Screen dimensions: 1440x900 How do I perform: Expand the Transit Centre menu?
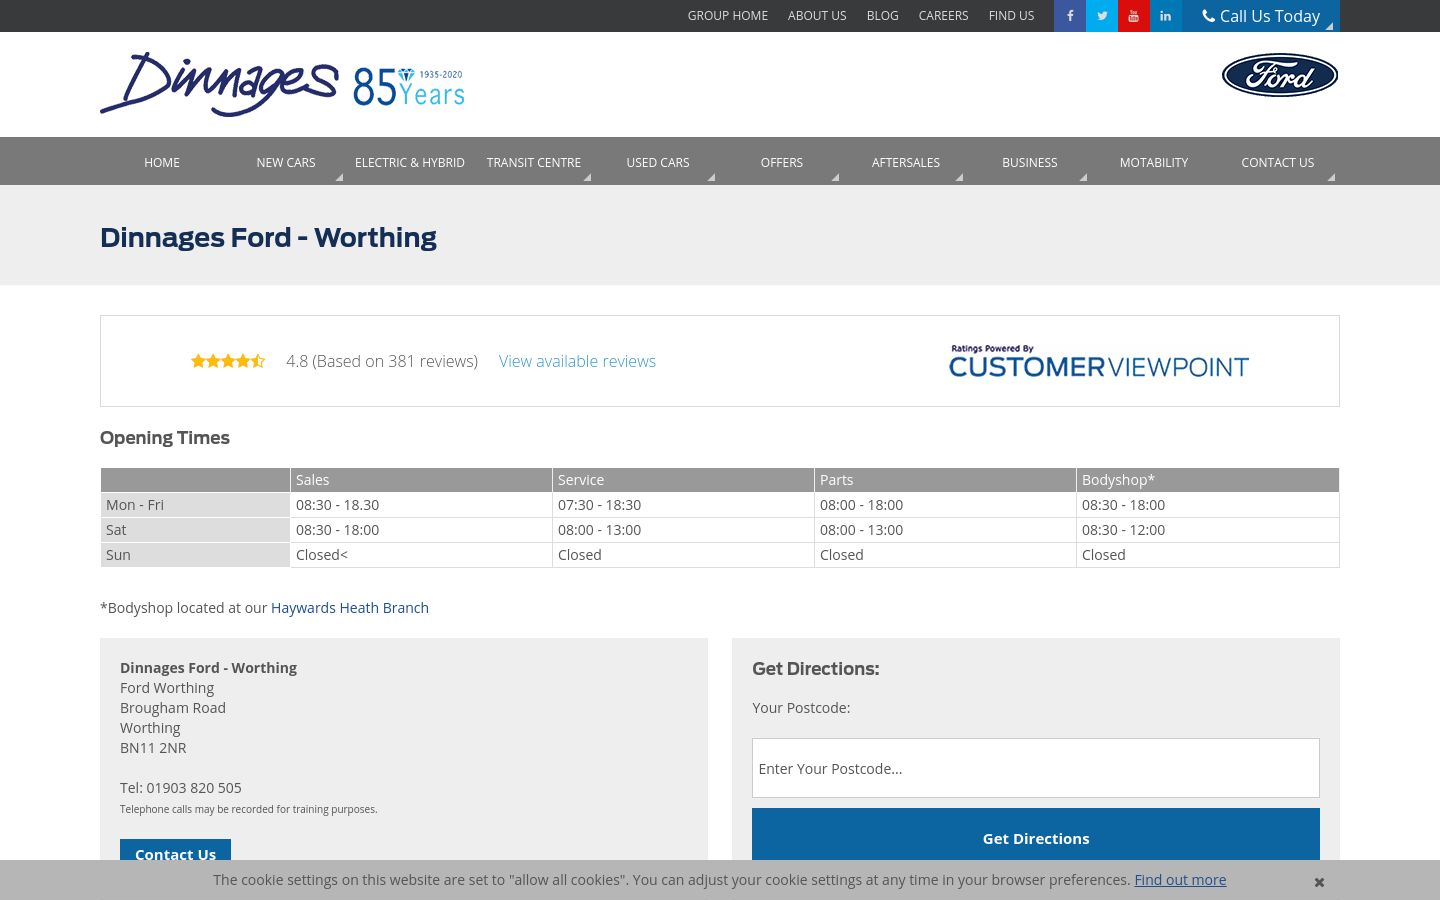point(534,162)
